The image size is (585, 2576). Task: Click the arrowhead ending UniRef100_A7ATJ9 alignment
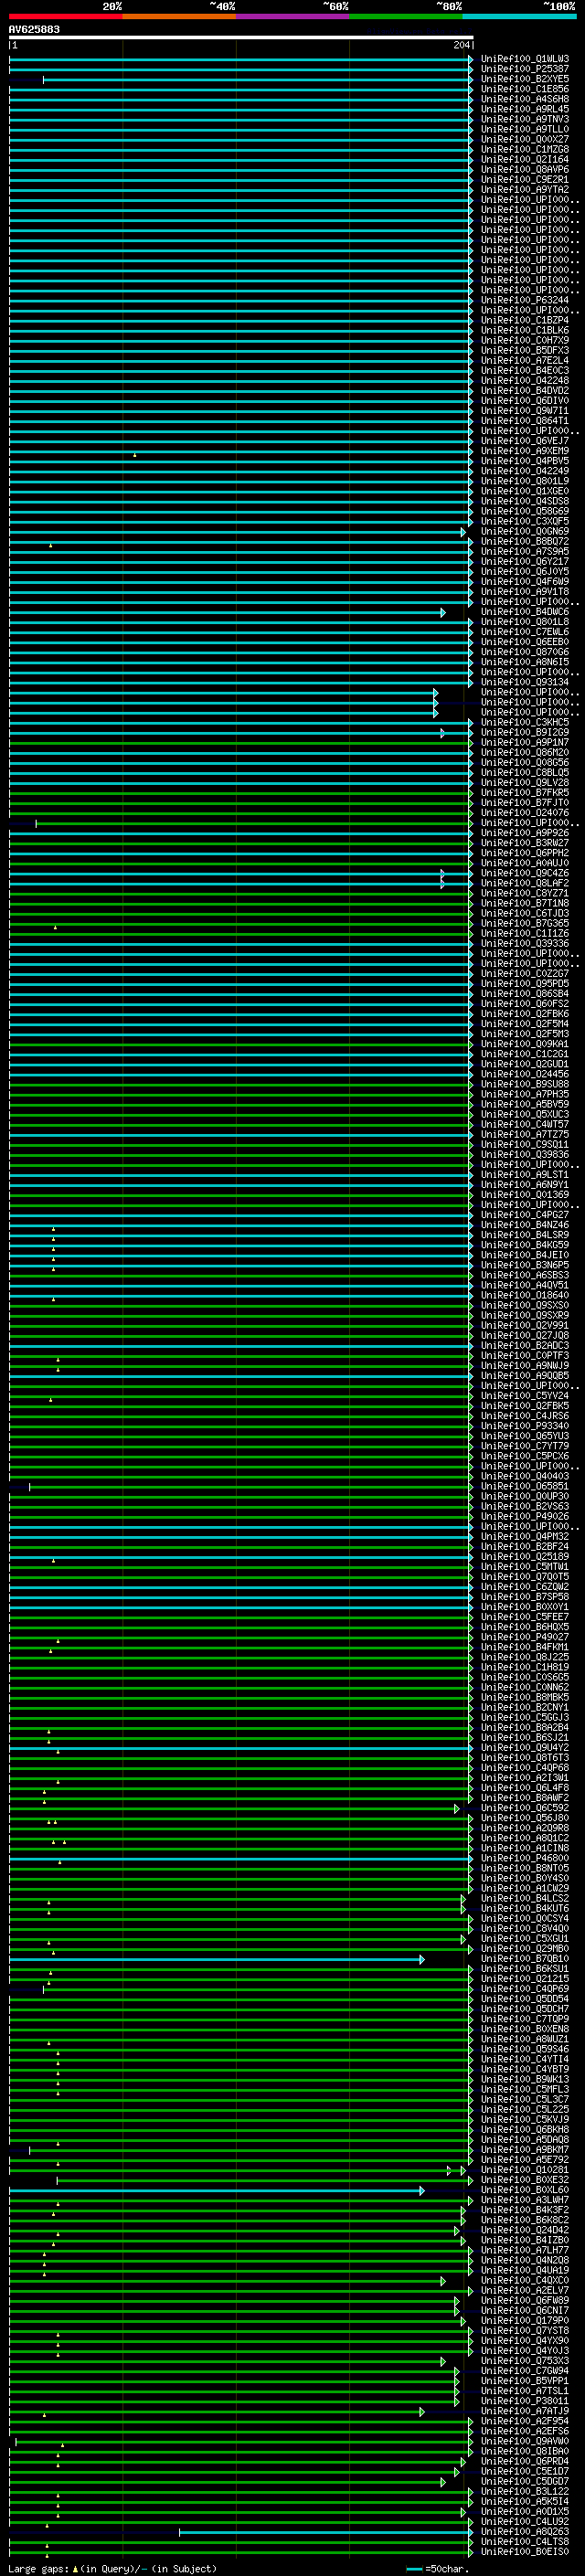[422, 2411]
